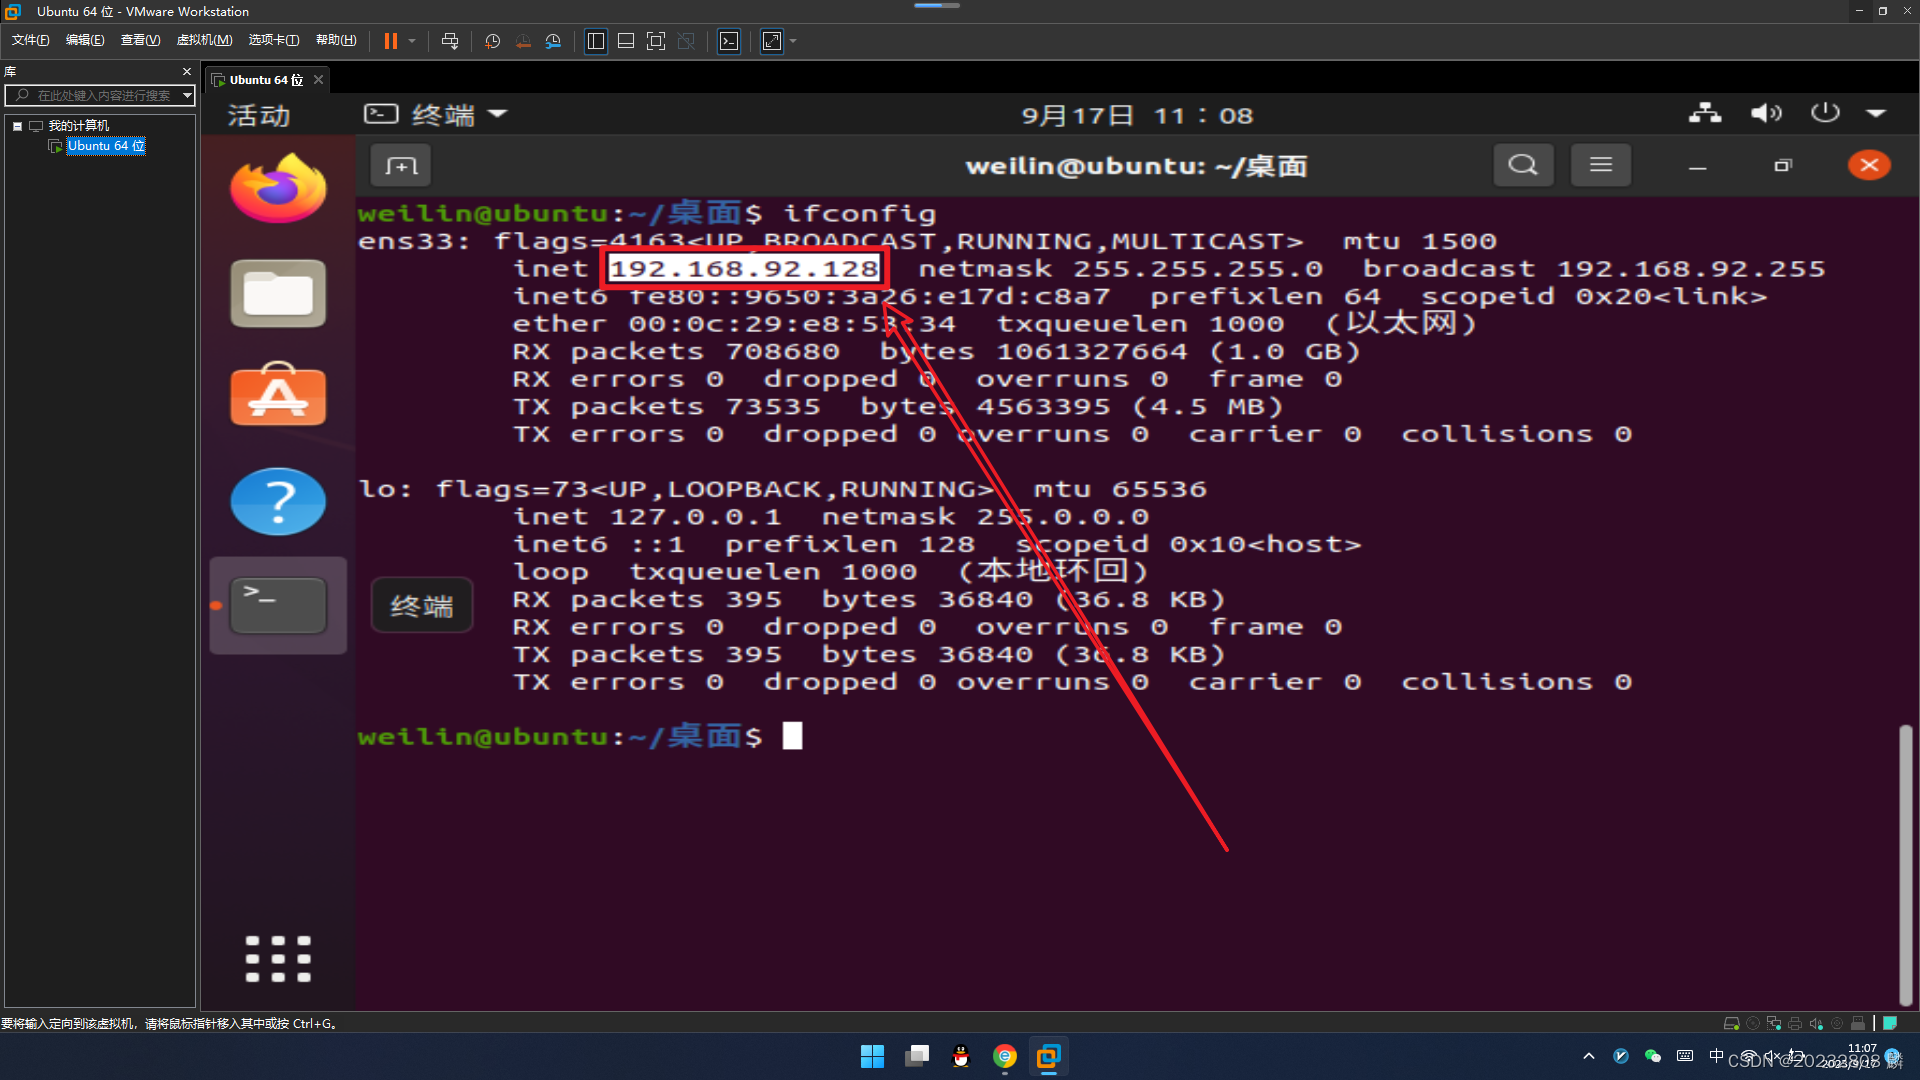
Task: Take a VM snapshot from toolbar
Action: (492, 41)
